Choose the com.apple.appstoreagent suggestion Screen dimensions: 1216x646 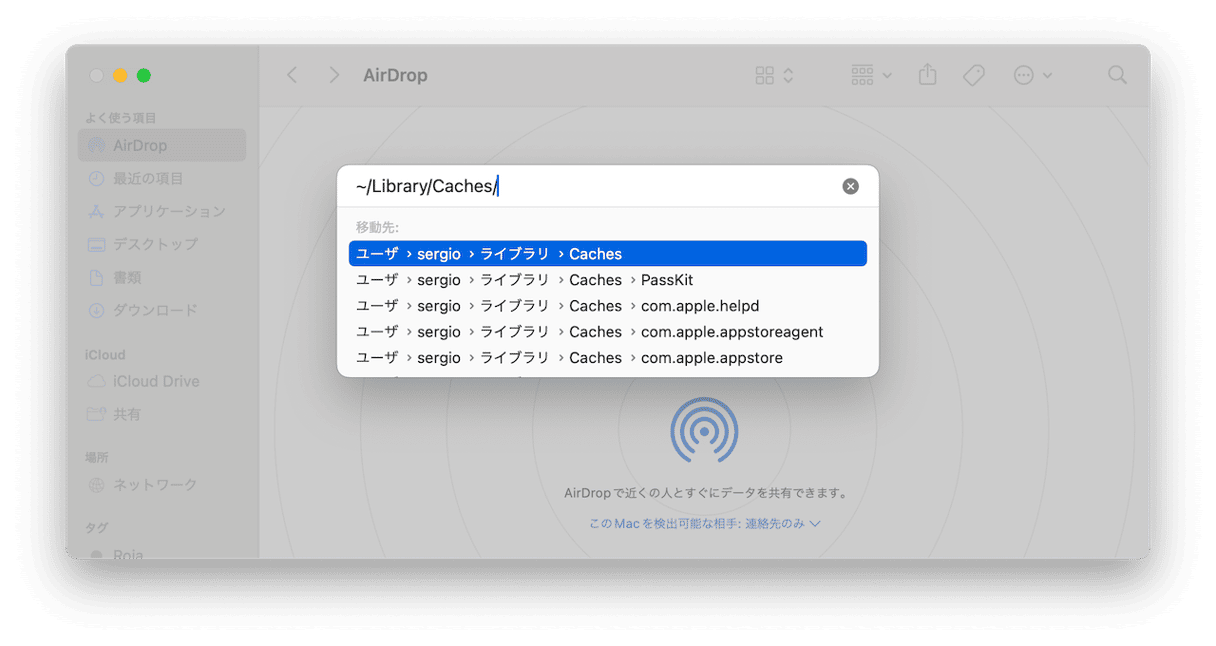tap(608, 332)
